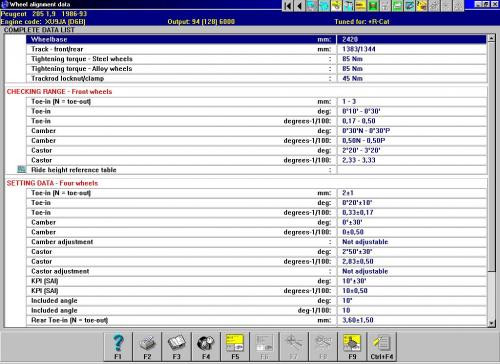Print data using the F2 printer icon
This screenshot has height=364, width=500.
(x=147, y=346)
